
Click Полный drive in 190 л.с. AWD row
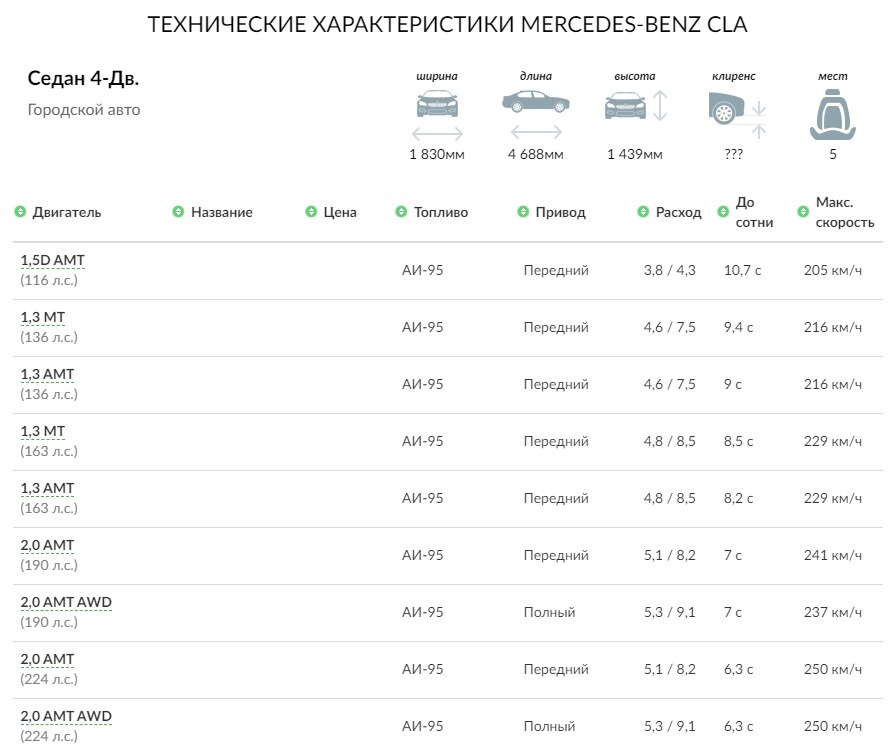[550, 612]
